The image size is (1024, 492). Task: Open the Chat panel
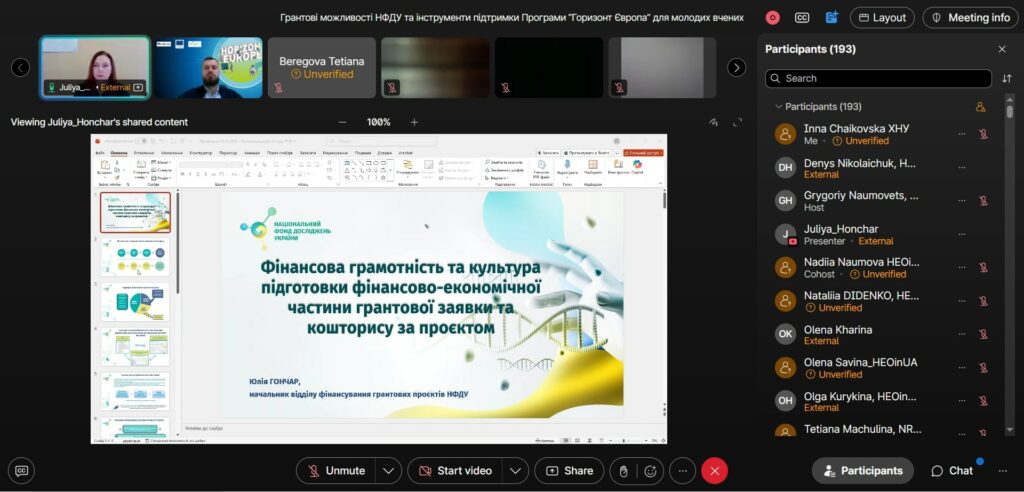952,471
